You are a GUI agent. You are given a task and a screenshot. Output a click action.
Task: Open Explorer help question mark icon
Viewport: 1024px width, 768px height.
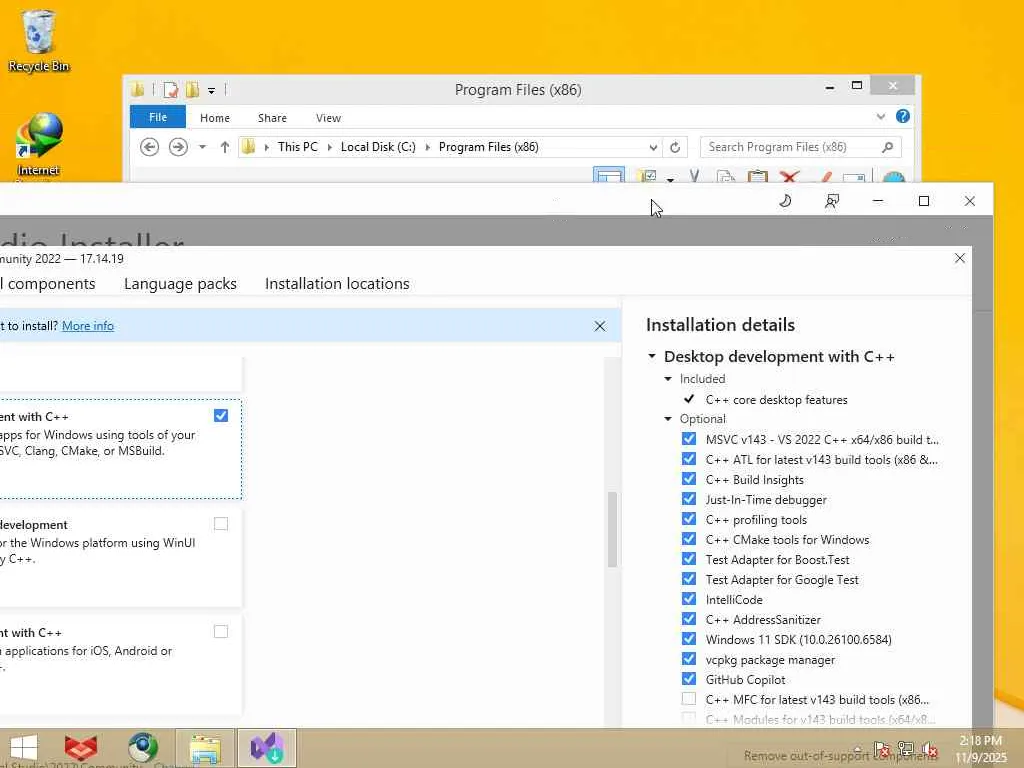click(x=903, y=116)
